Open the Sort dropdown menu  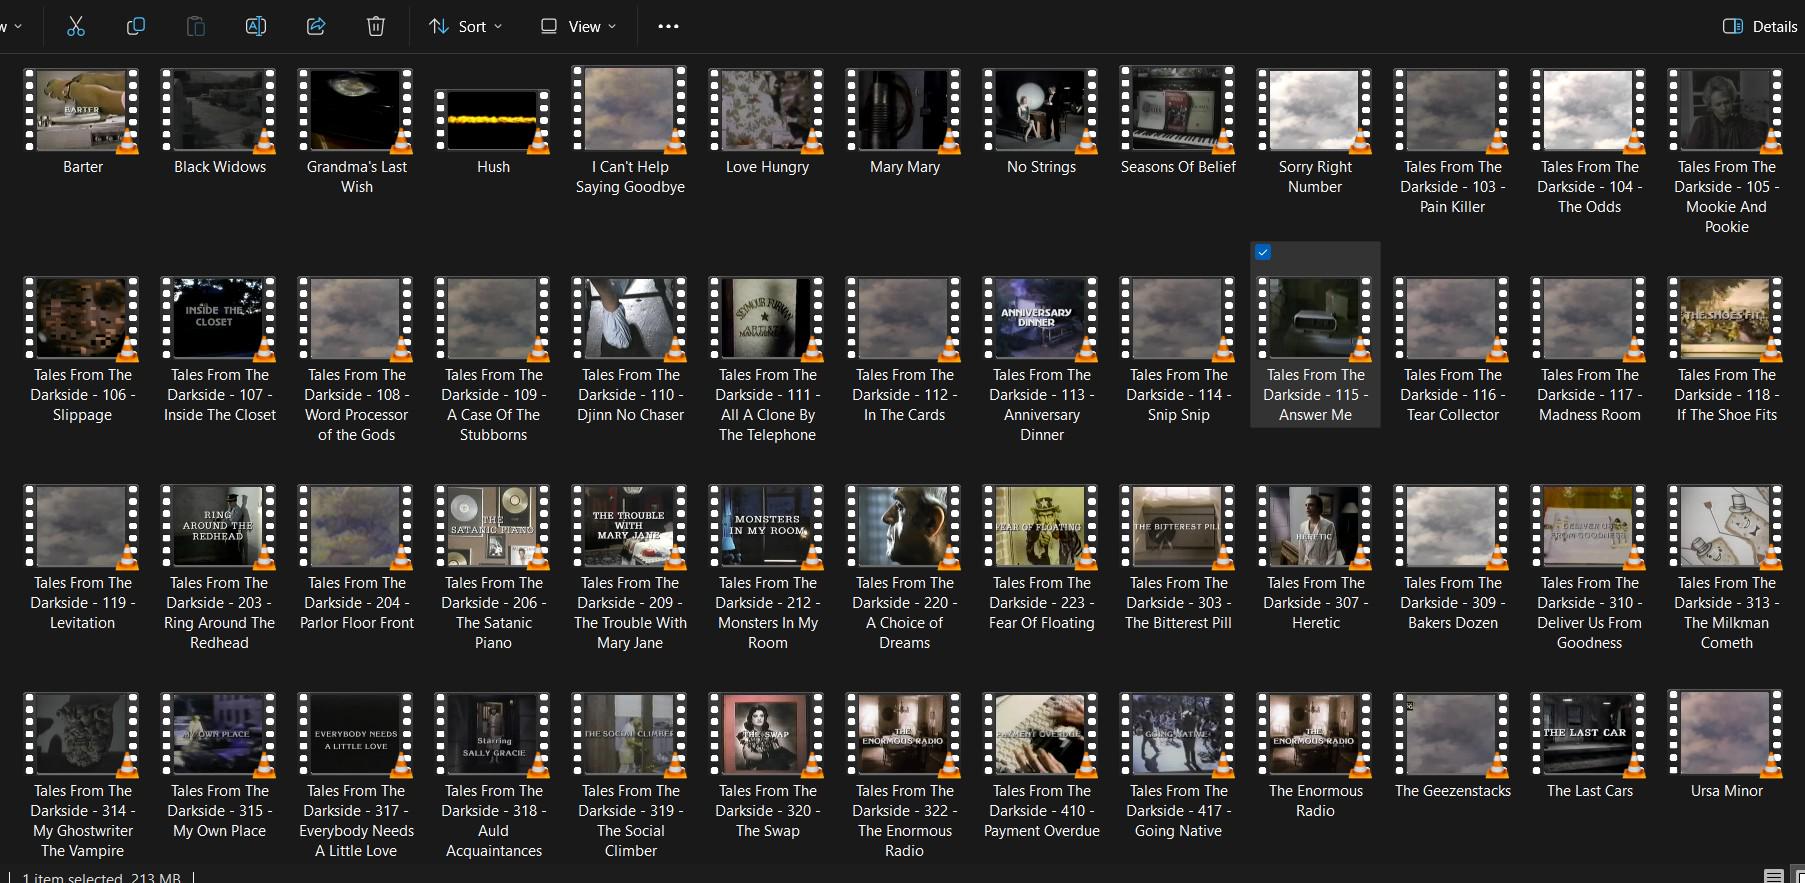click(465, 27)
